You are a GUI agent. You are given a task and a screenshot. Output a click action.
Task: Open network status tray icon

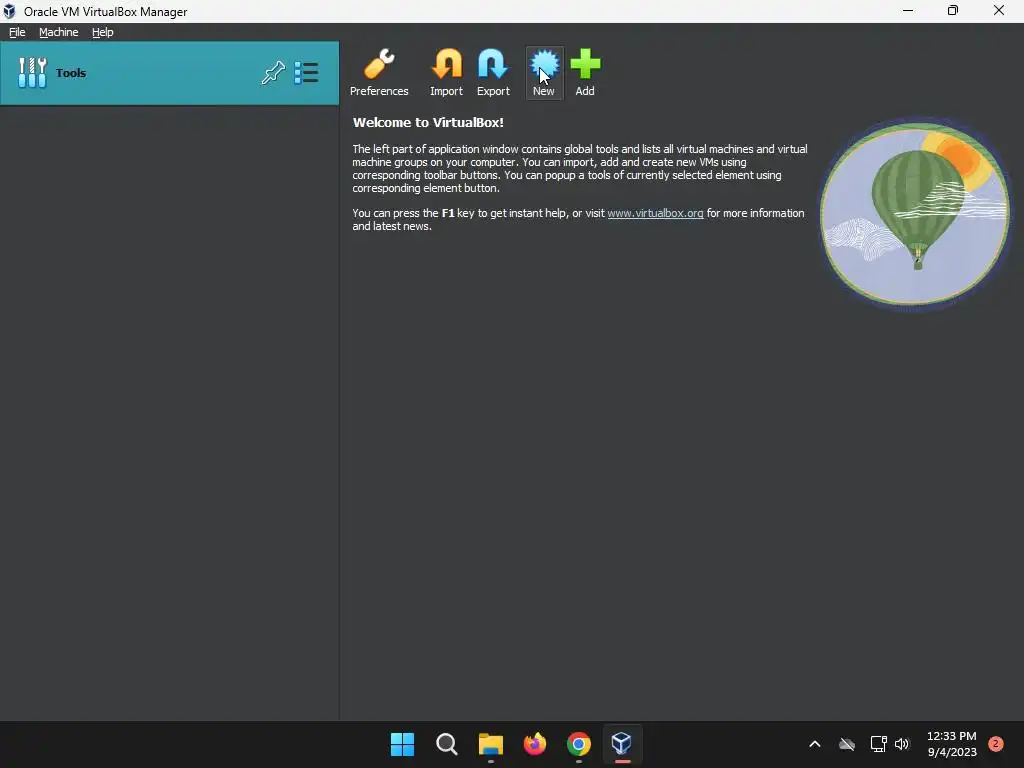click(x=878, y=744)
